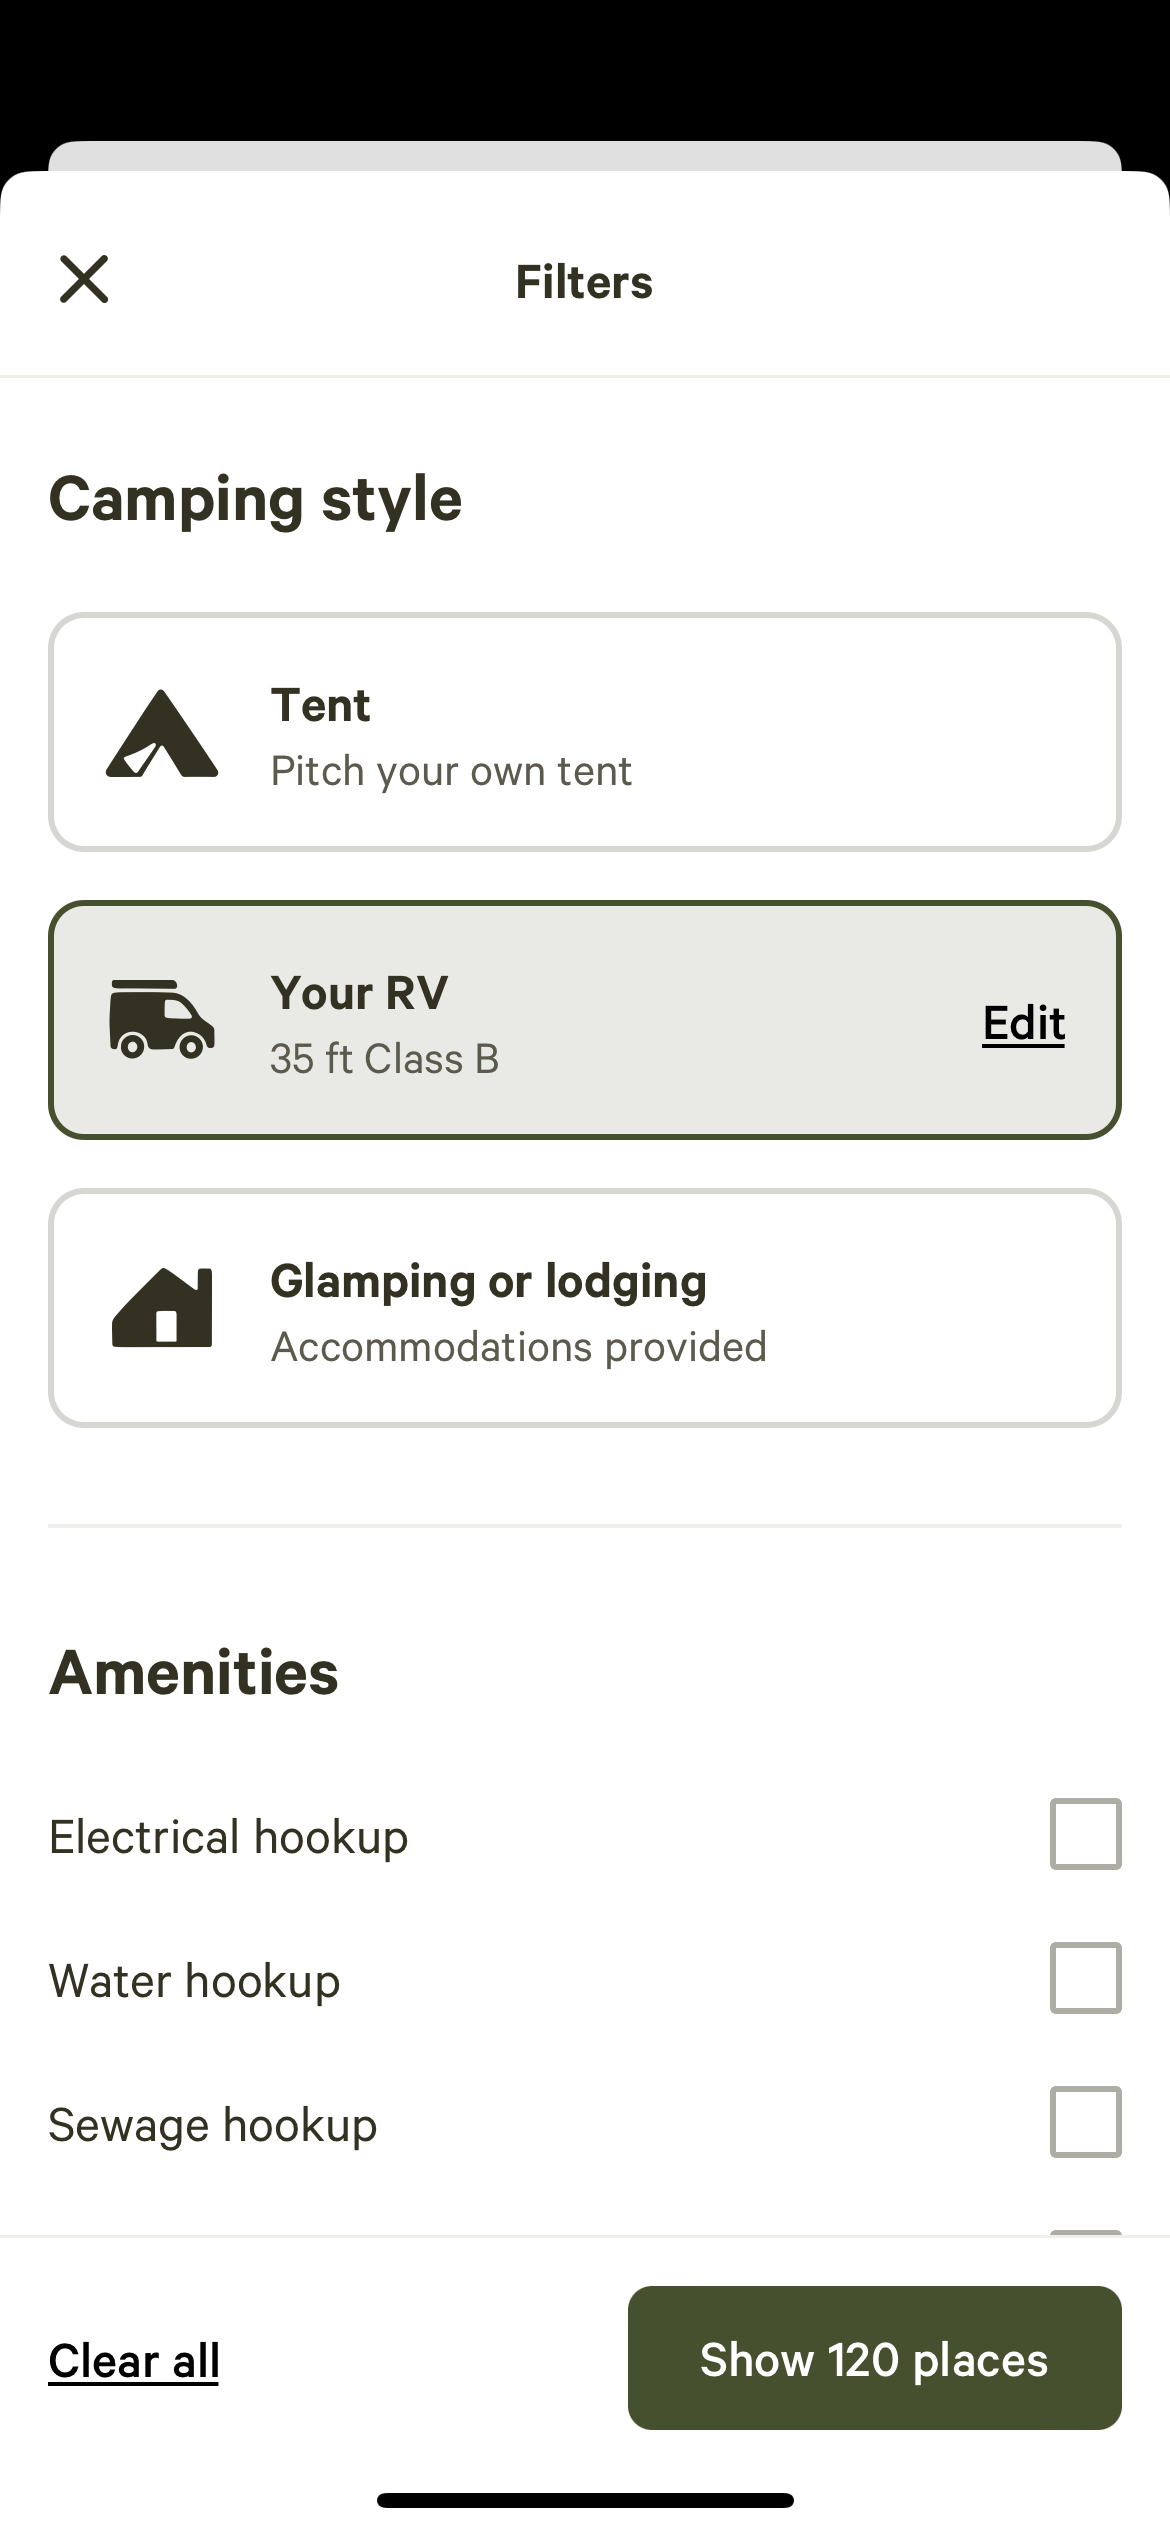Tap the Electrical hookup label

(229, 1837)
